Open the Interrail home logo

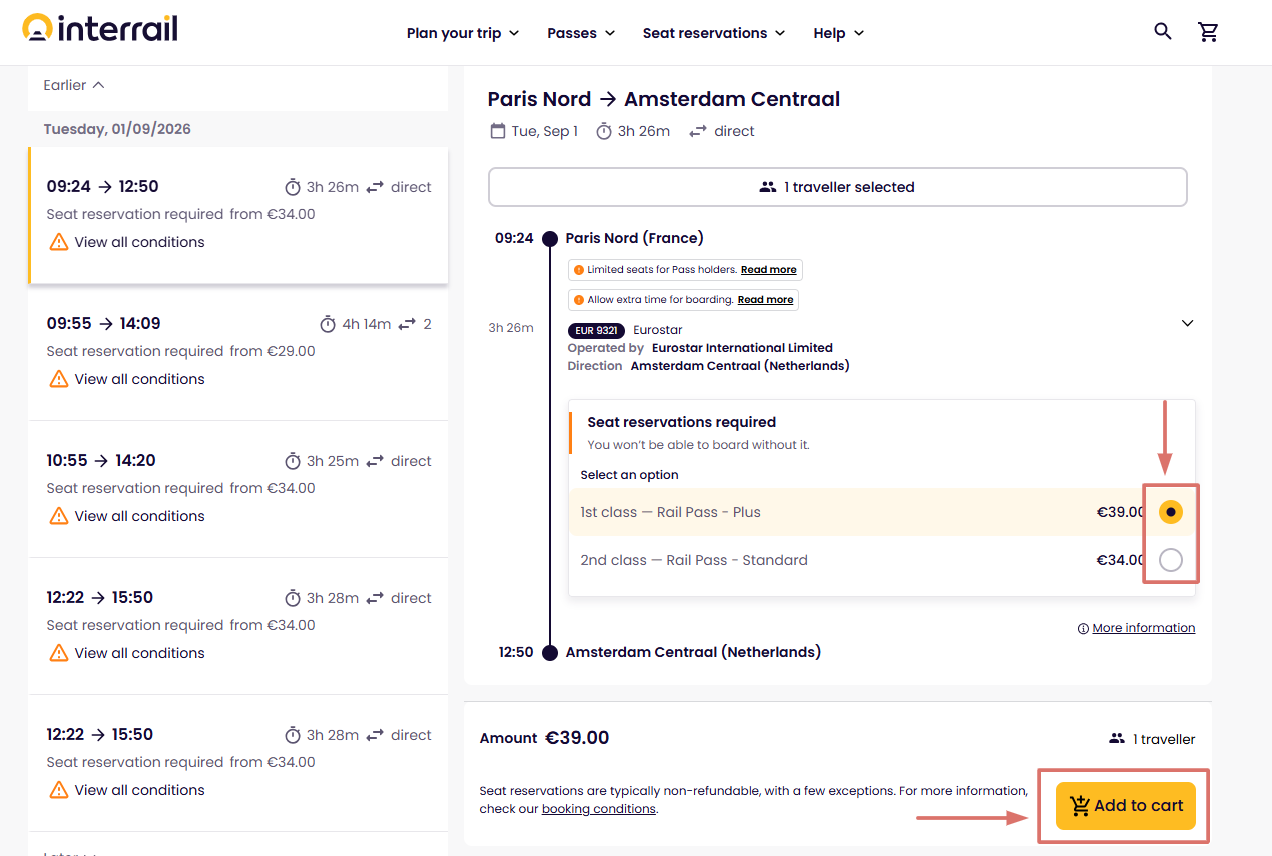tap(100, 29)
